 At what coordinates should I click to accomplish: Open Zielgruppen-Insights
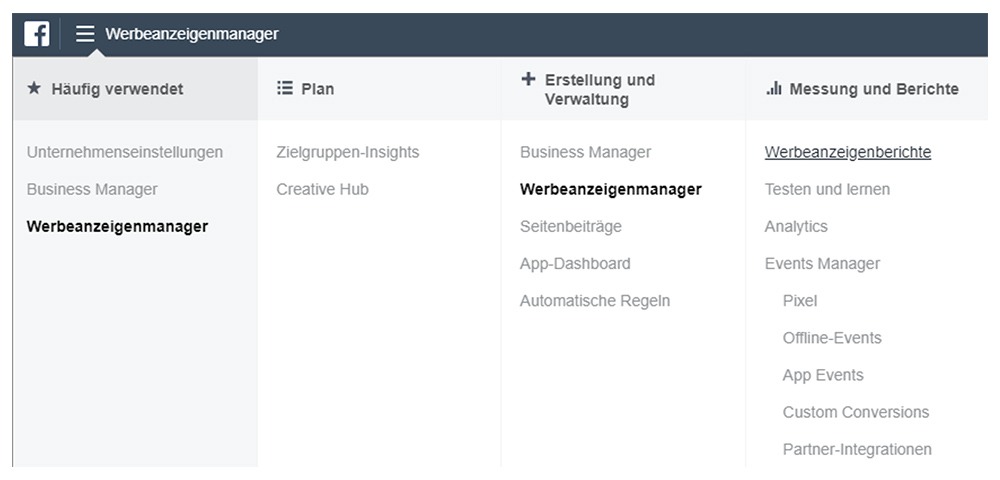pos(348,152)
